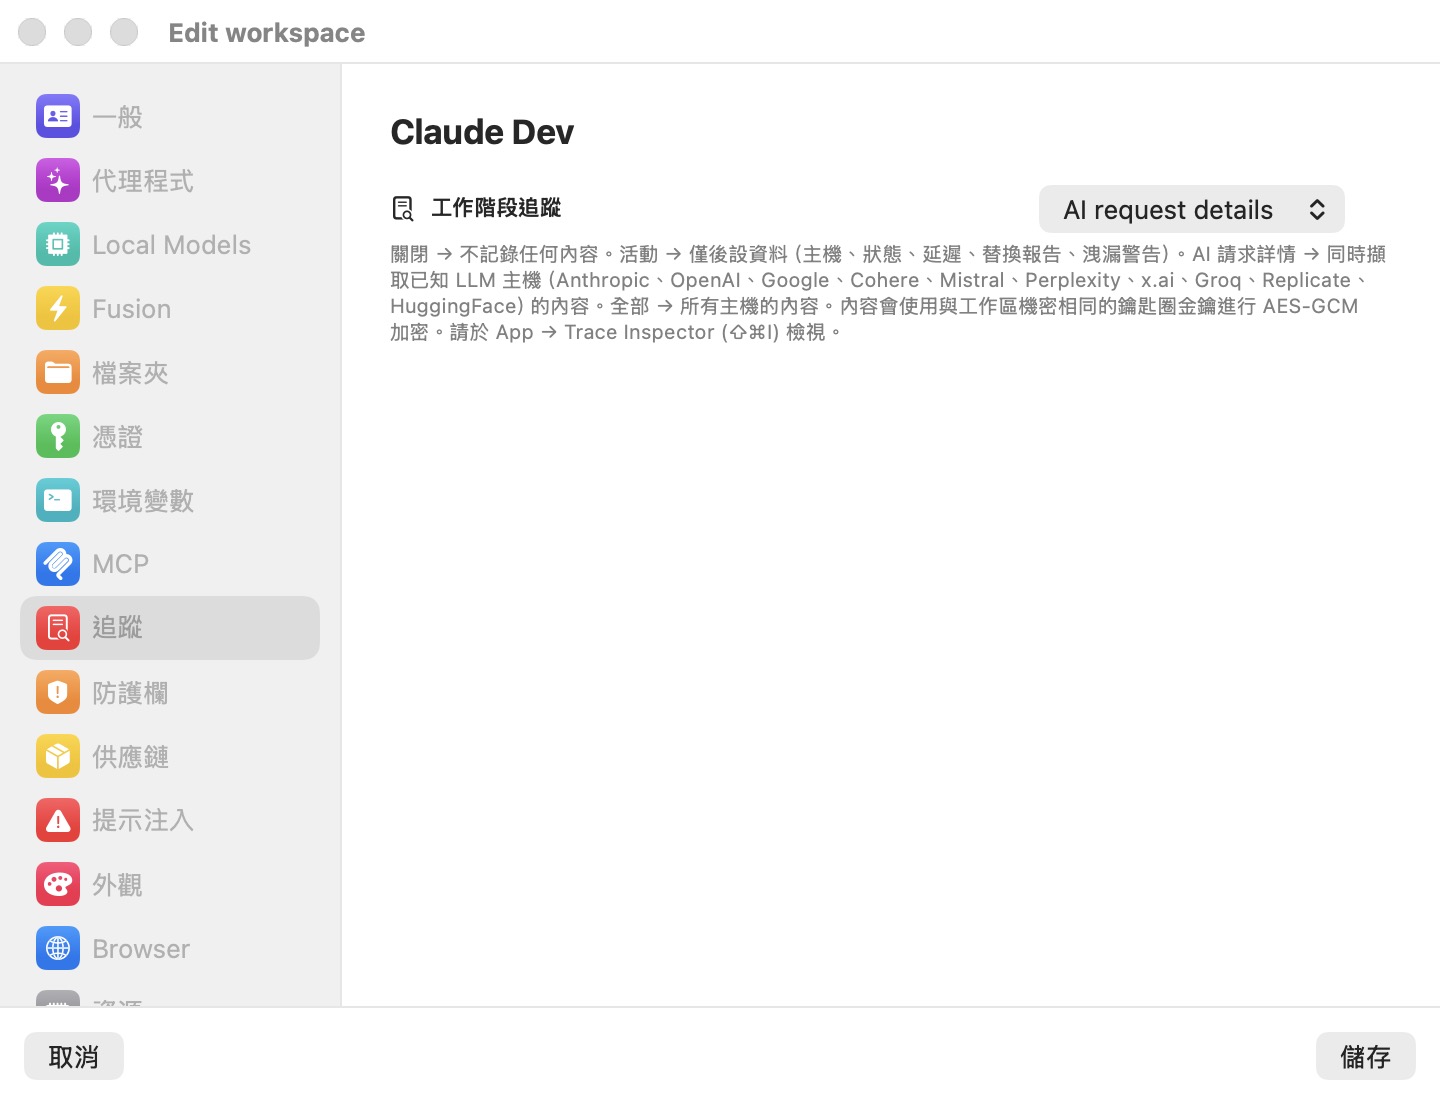
Task: Switch to the 代理程式 section
Action: coord(170,181)
